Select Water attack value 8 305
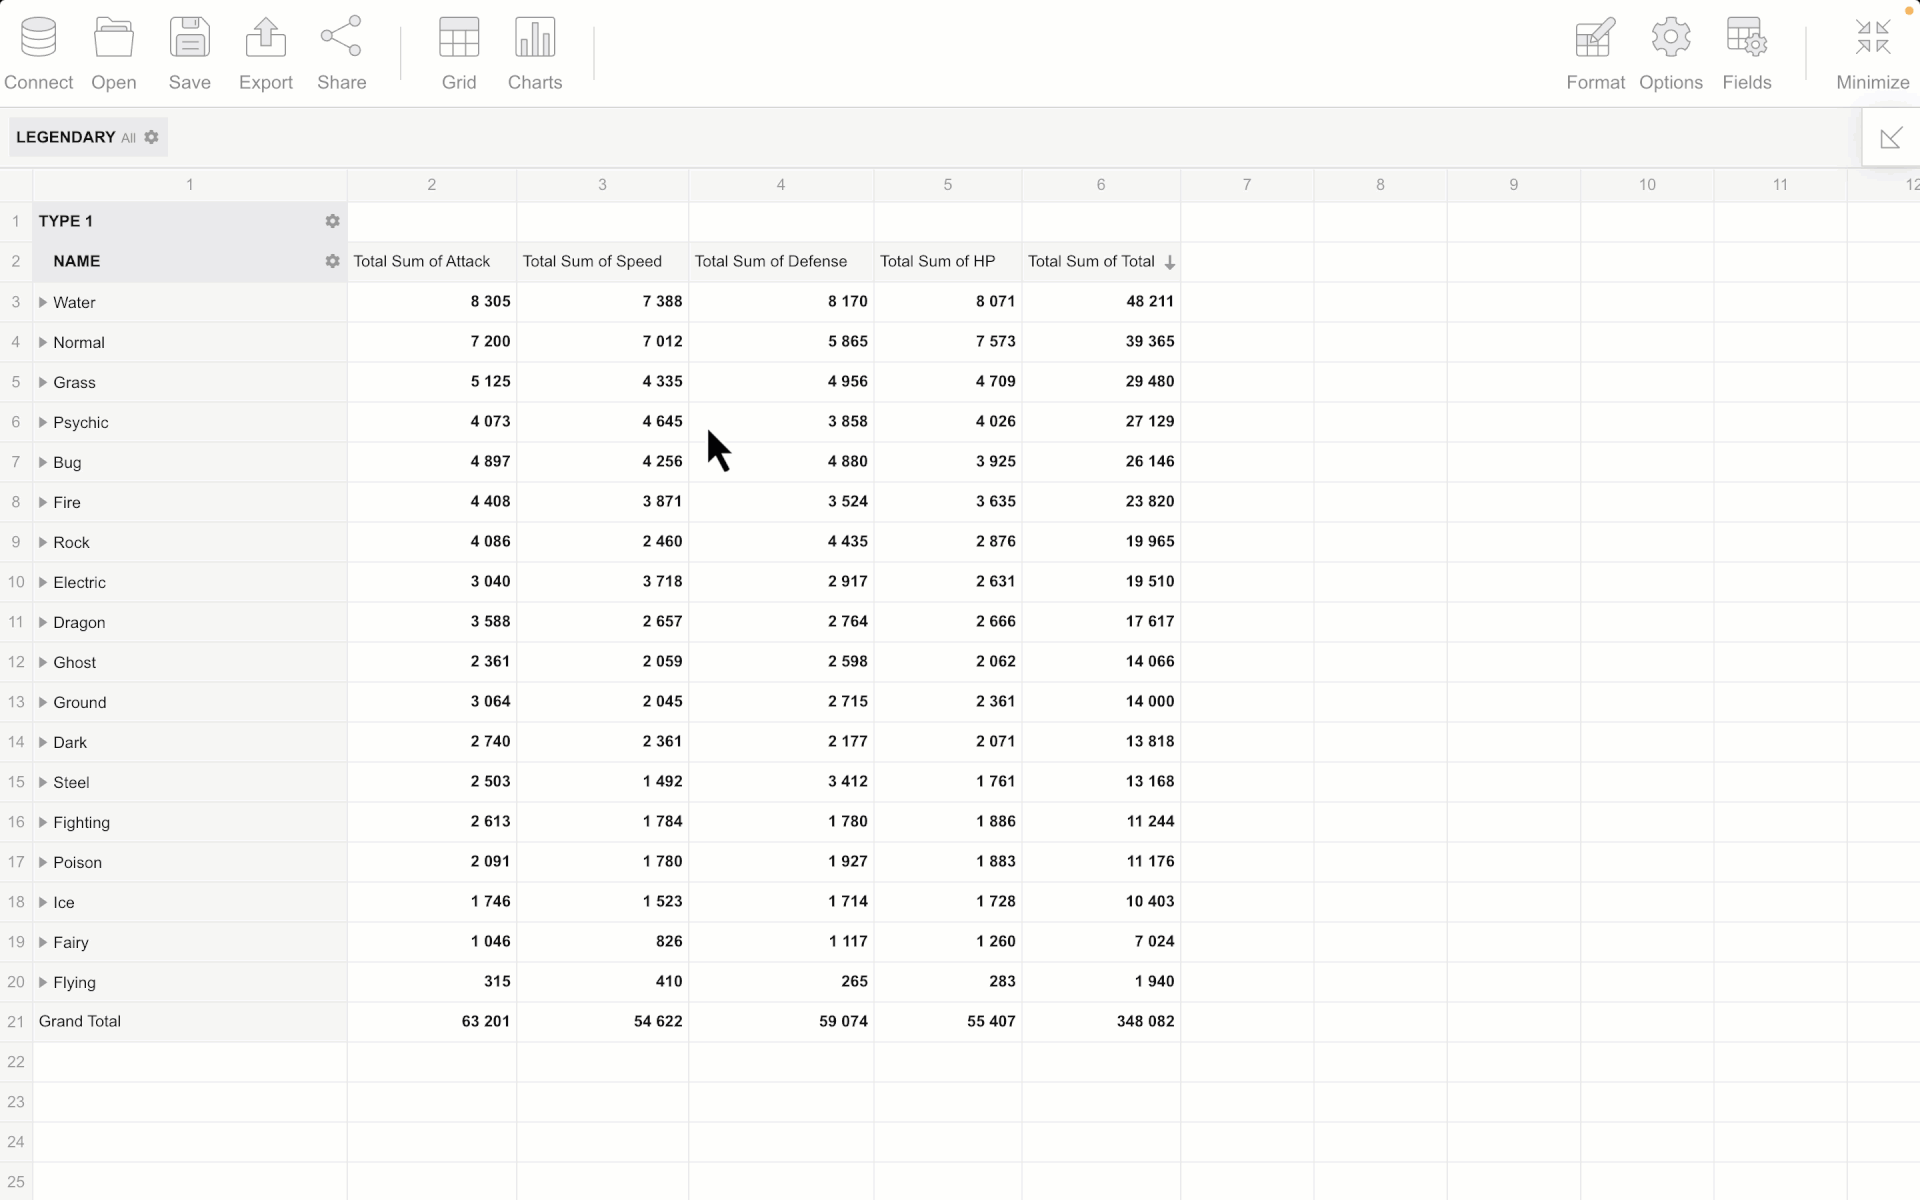This screenshot has height=1200, width=1920. point(432,301)
